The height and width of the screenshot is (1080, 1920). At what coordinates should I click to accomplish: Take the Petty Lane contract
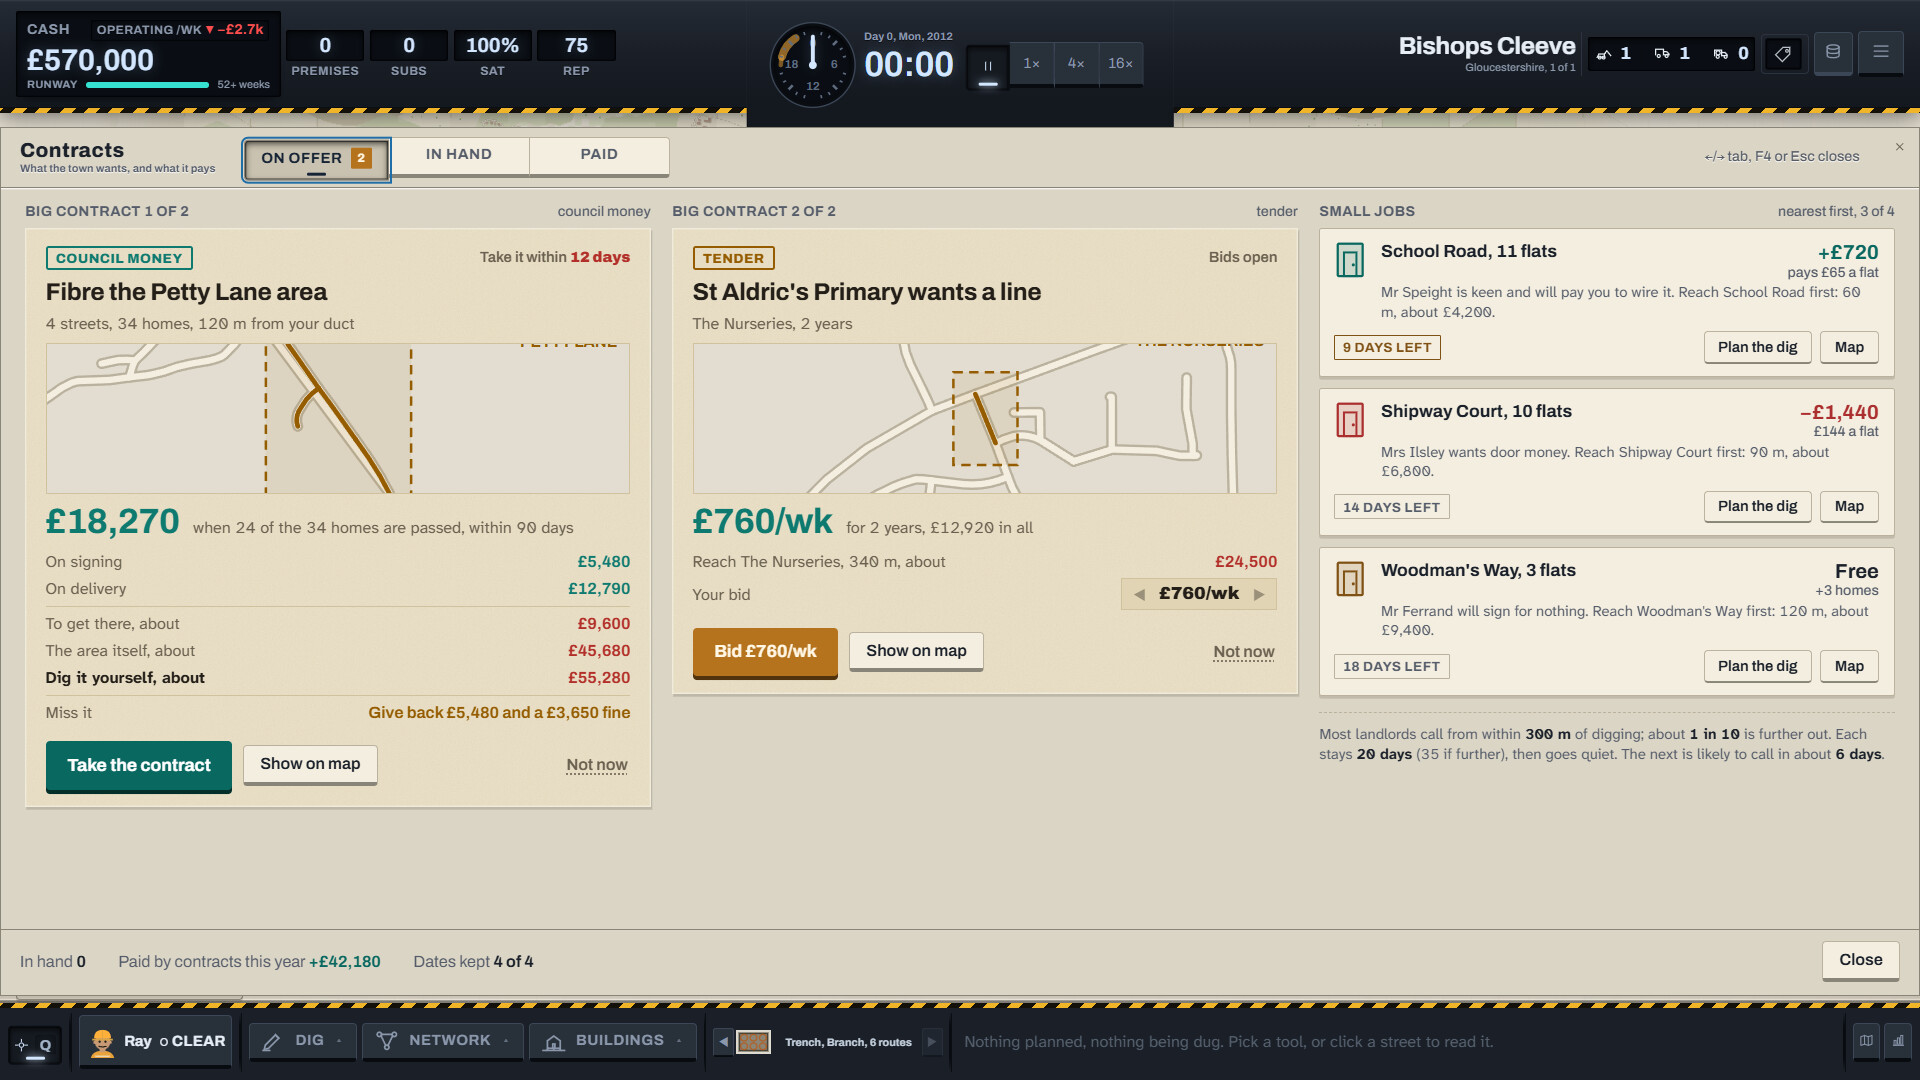[x=139, y=766]
